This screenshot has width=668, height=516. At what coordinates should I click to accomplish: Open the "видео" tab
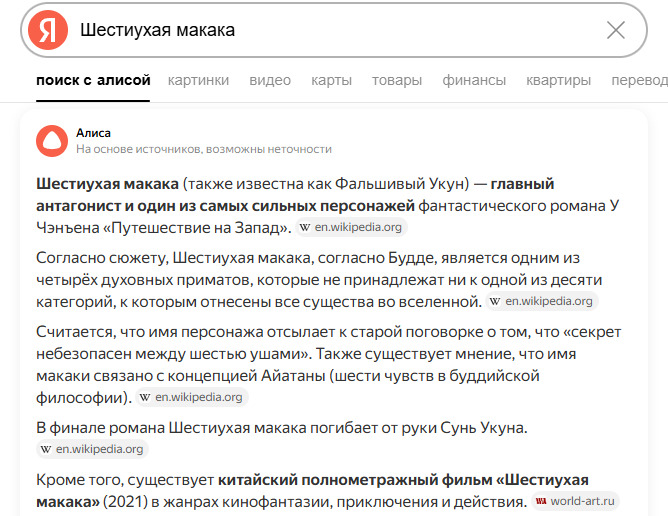pyautogui.click(x=270, y=80)
